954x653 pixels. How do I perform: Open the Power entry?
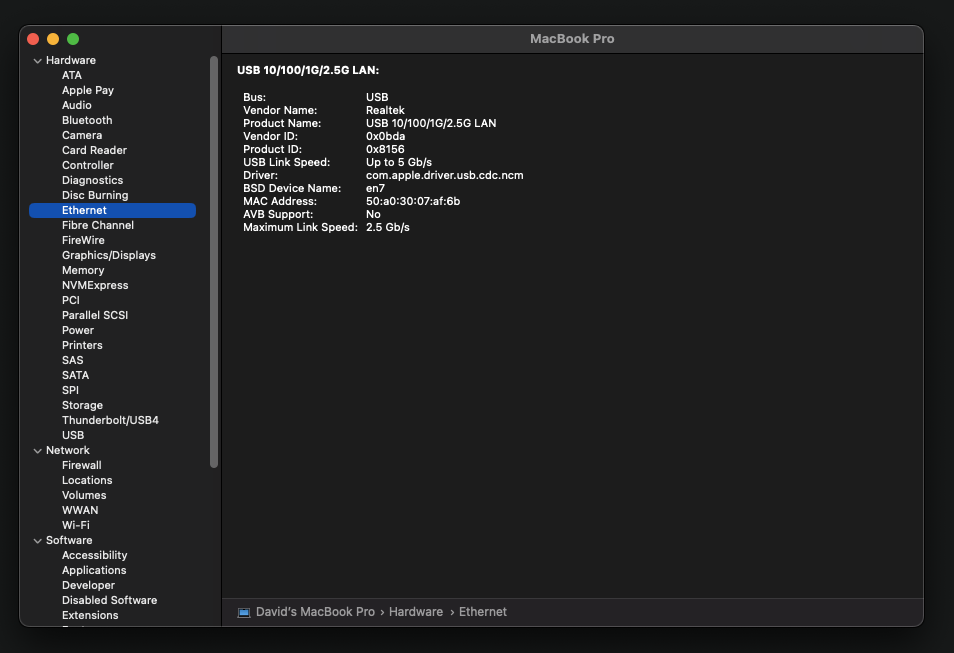pos(78,330)
